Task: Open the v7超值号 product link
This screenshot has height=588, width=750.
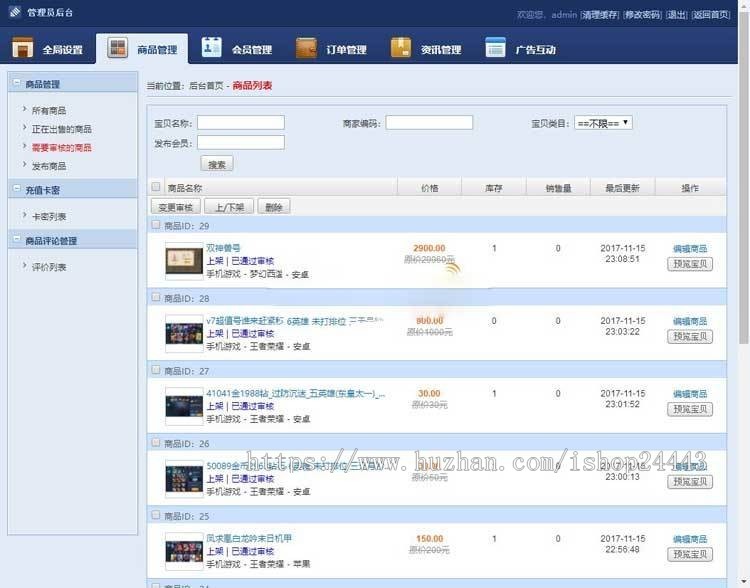Action: pos(295,321)
